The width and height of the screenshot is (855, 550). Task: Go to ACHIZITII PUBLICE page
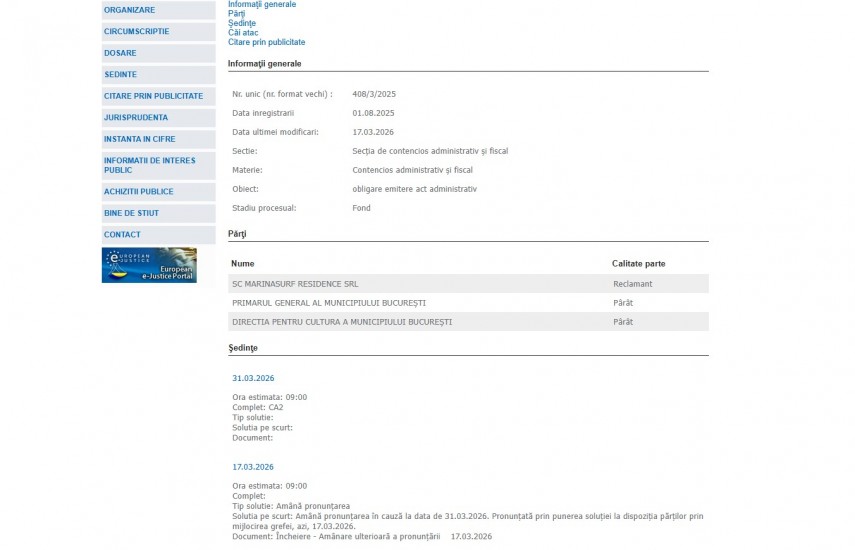[x=139, y=191]
